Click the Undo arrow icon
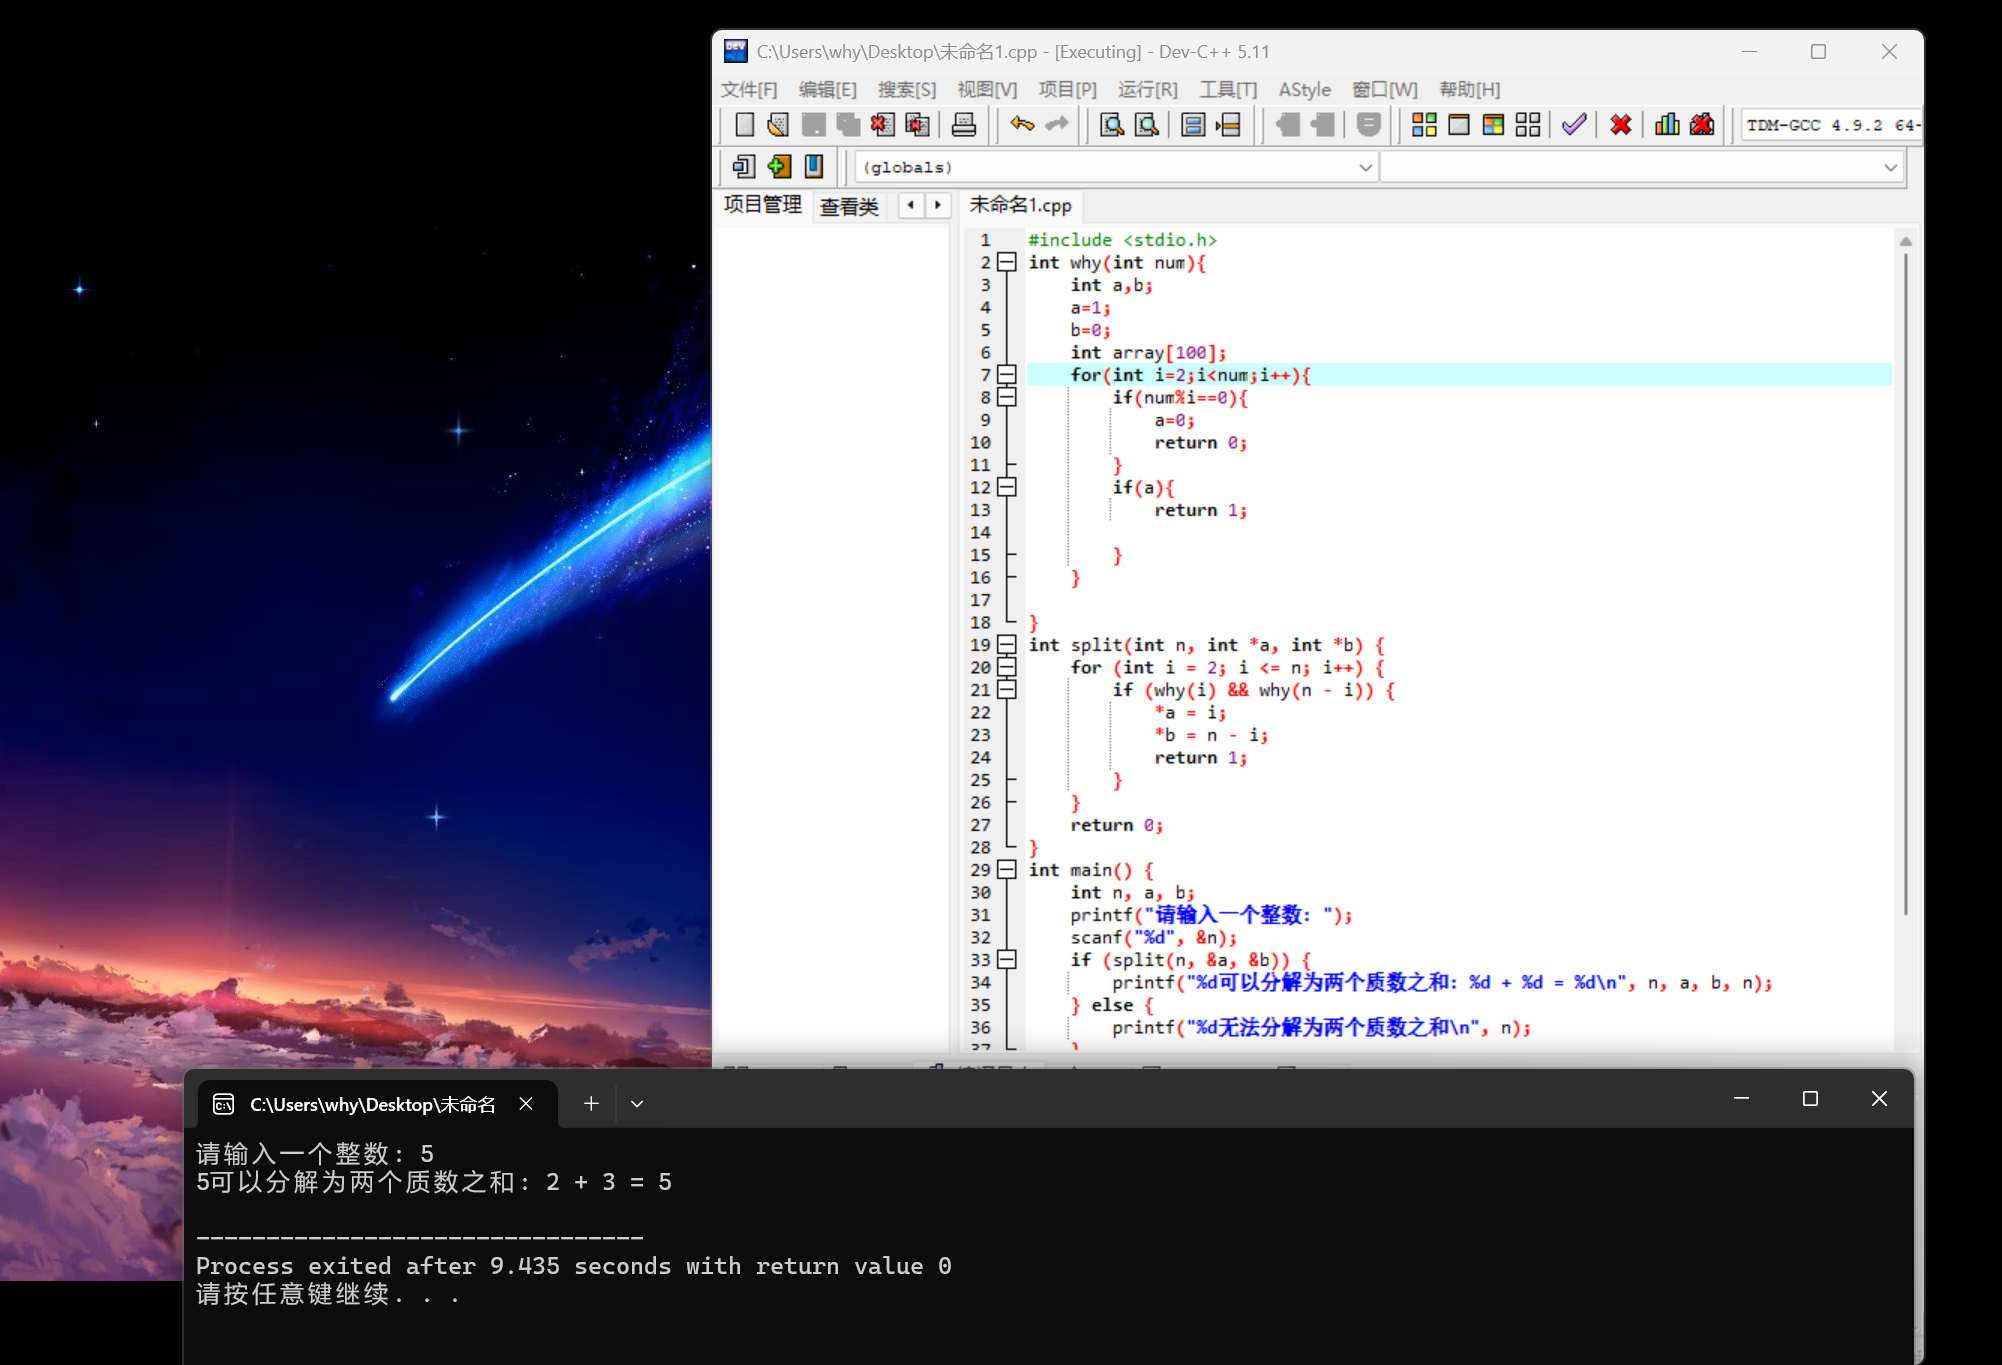The image size is (2002, 1365). tap(1022, 125)
